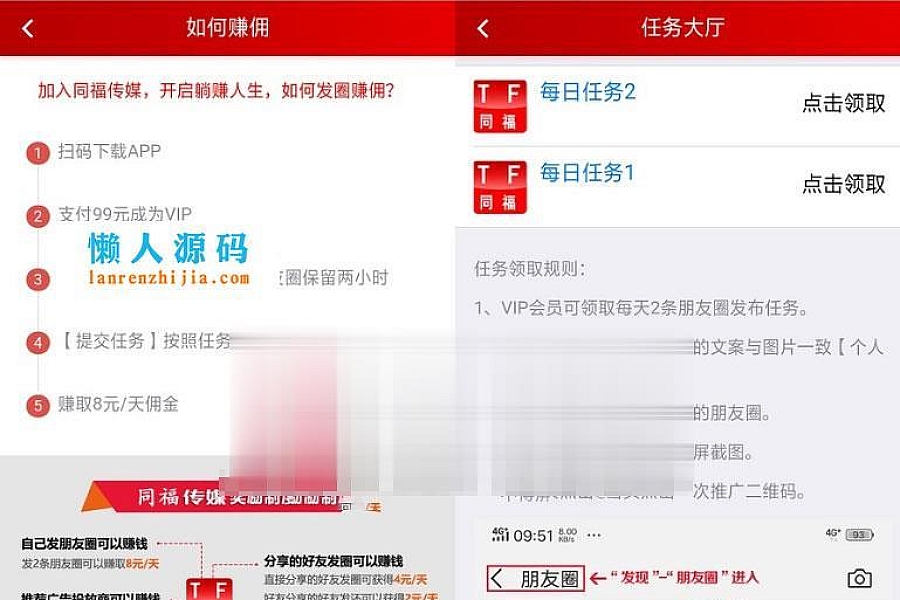Select the 支付99元成为VIP step

[125, 214]
